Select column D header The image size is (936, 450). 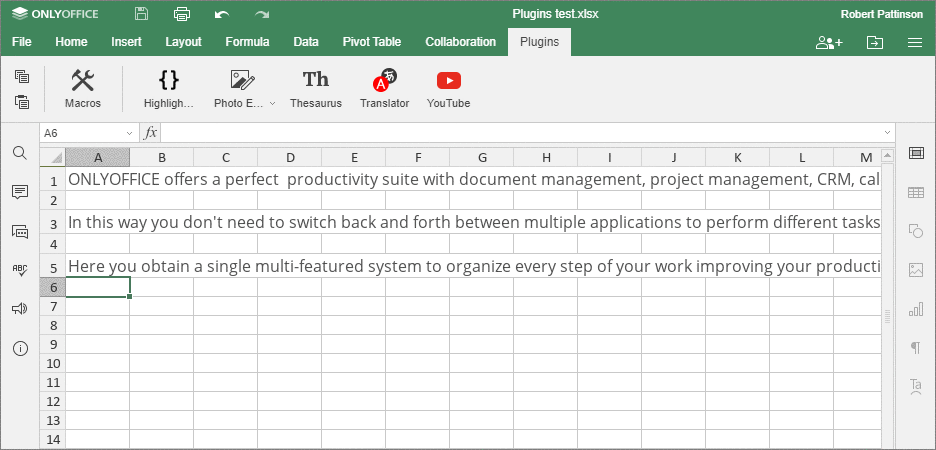[290, 158]
